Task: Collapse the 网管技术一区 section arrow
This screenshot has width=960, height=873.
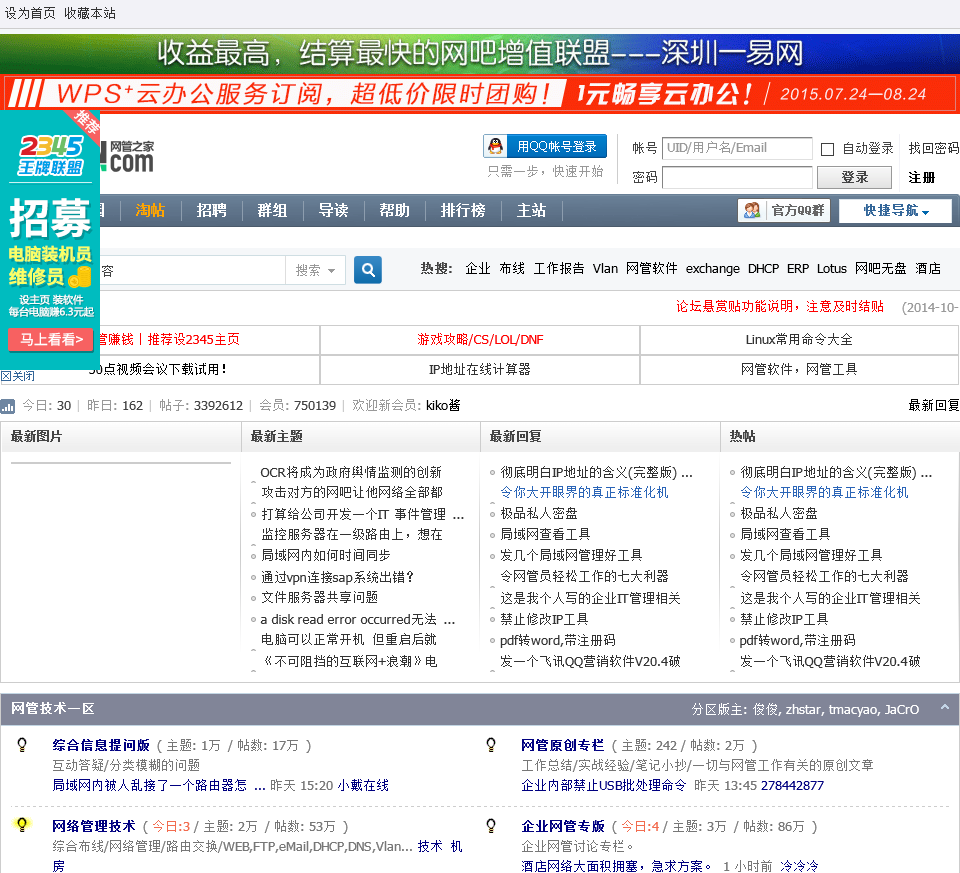Action: (945, 707)
